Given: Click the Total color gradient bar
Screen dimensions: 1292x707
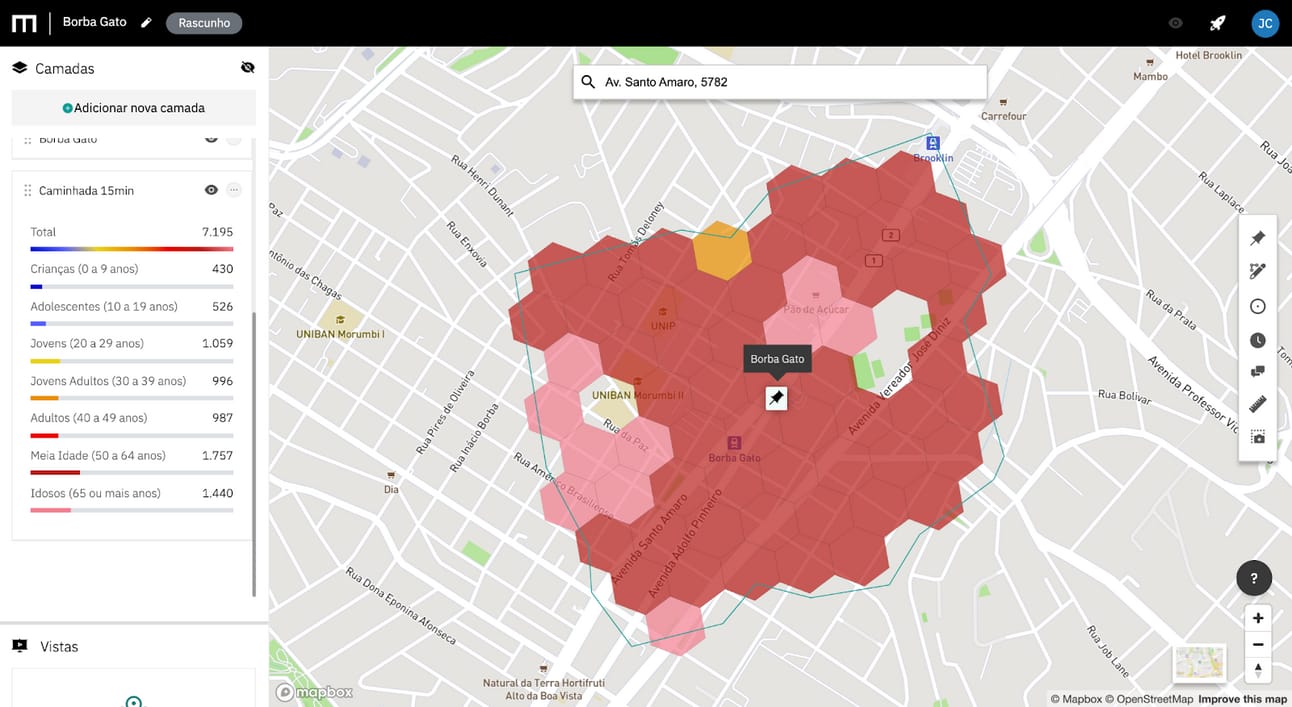Looking at the screenshot, I should point(132,248).
